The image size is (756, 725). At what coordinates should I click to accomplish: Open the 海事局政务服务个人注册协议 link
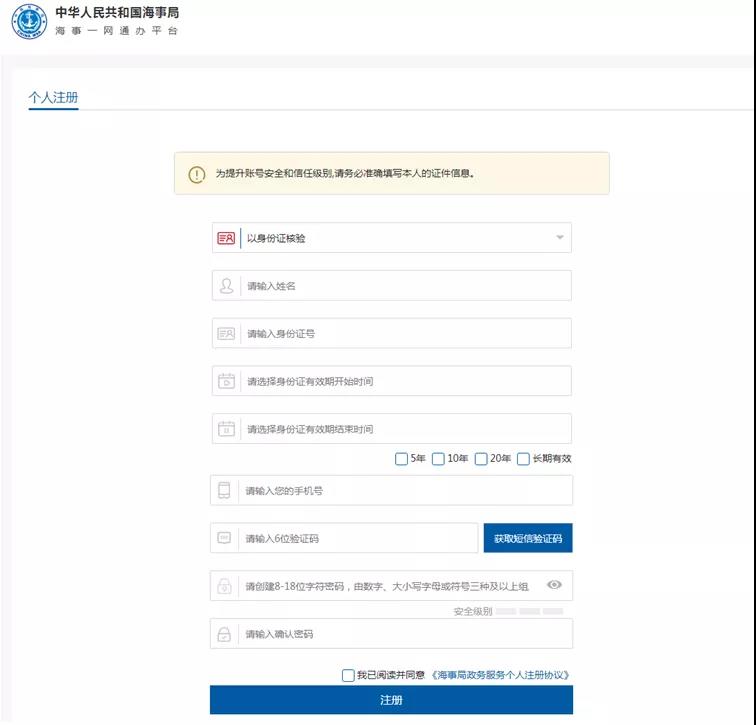500,675
